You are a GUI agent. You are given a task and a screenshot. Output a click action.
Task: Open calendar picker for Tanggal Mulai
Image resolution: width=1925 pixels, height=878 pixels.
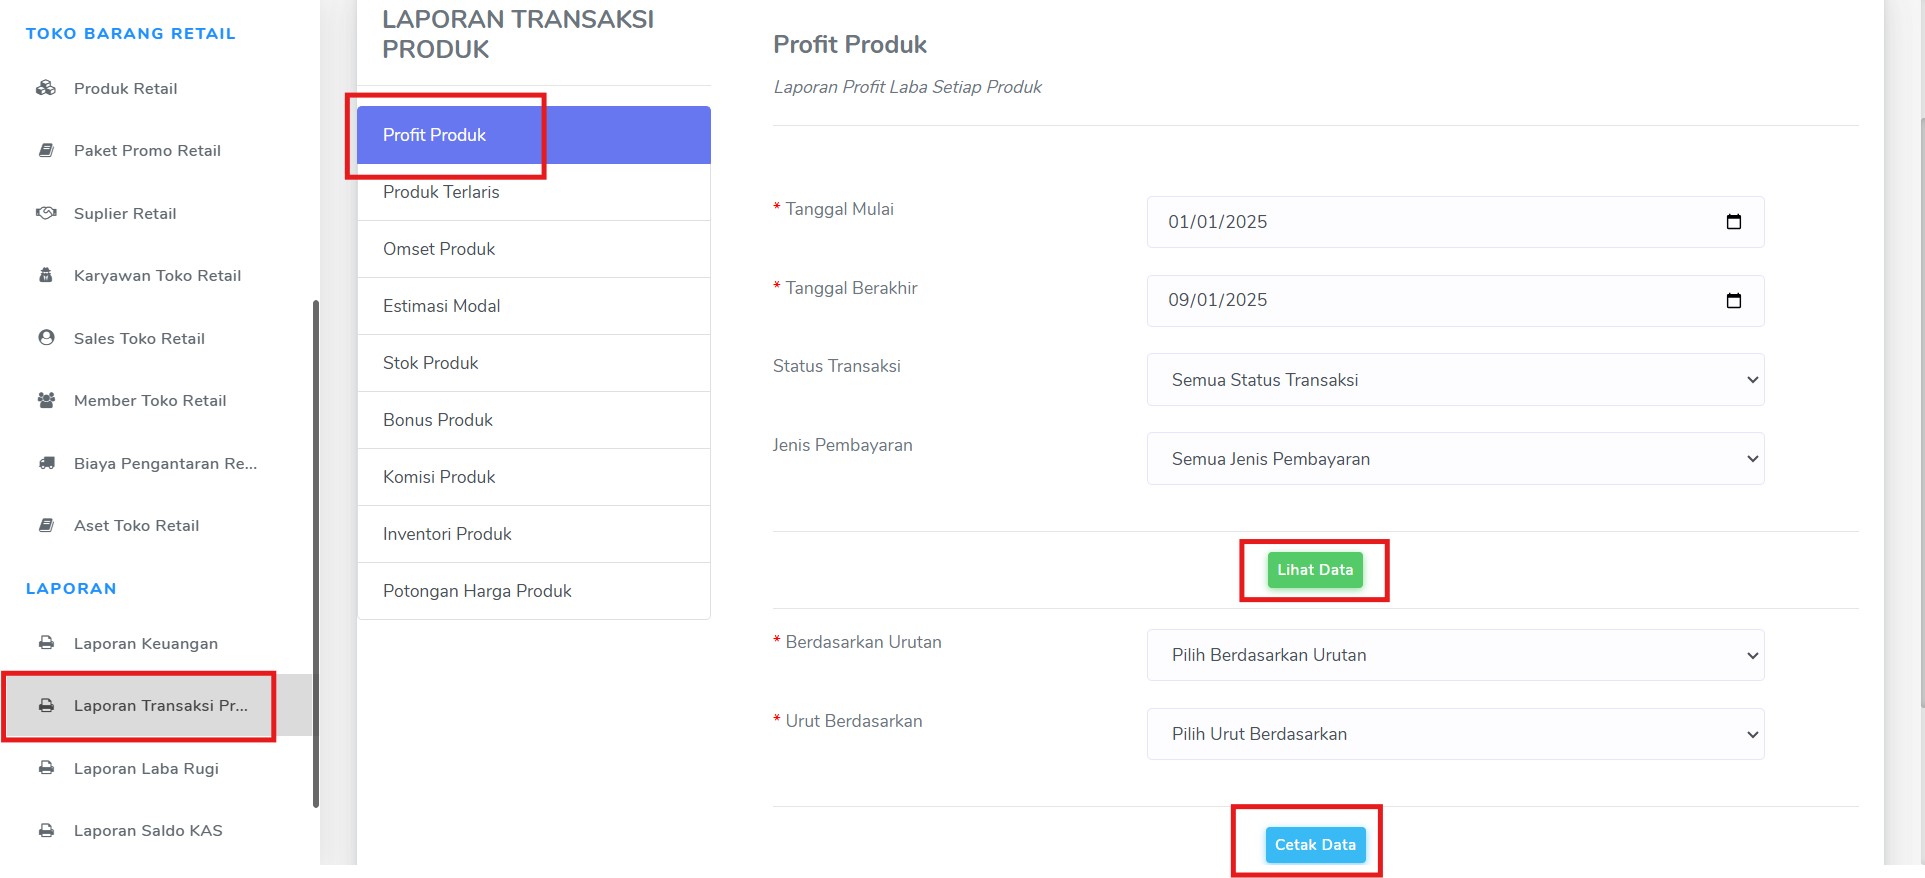pos(1733,222)
